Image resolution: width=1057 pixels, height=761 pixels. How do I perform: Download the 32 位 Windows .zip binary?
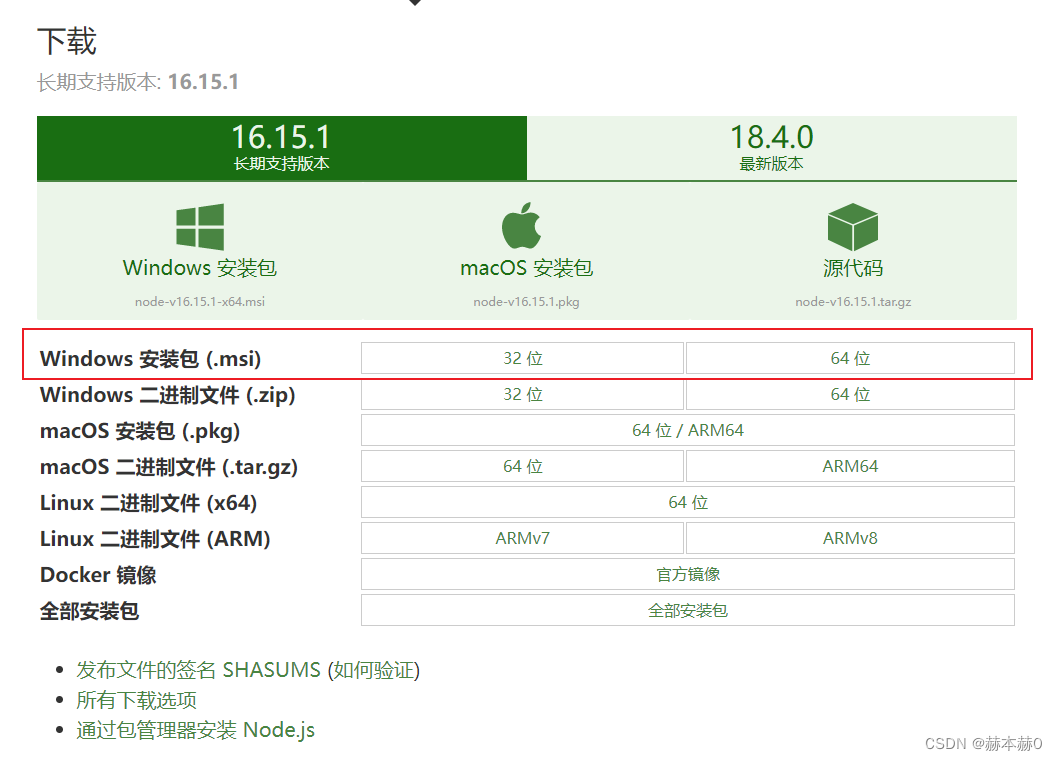(x=522, y=394)
